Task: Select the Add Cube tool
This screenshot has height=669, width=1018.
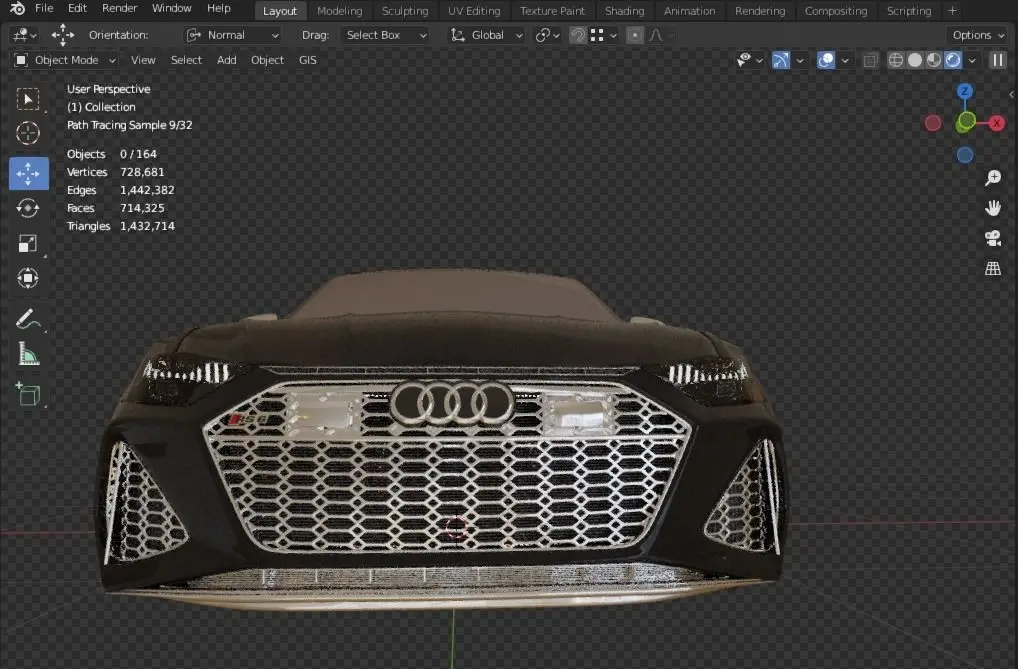Action: tap(27, 394)
